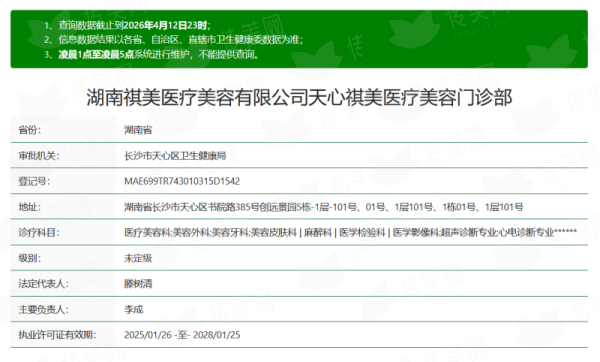The width and height of the screenshot is (600, 362).
Task: Click the clinic name heading 湖南祺美医疗美容有限公司天心祺美医疗美容门诊部
Action: click(299, 98)
